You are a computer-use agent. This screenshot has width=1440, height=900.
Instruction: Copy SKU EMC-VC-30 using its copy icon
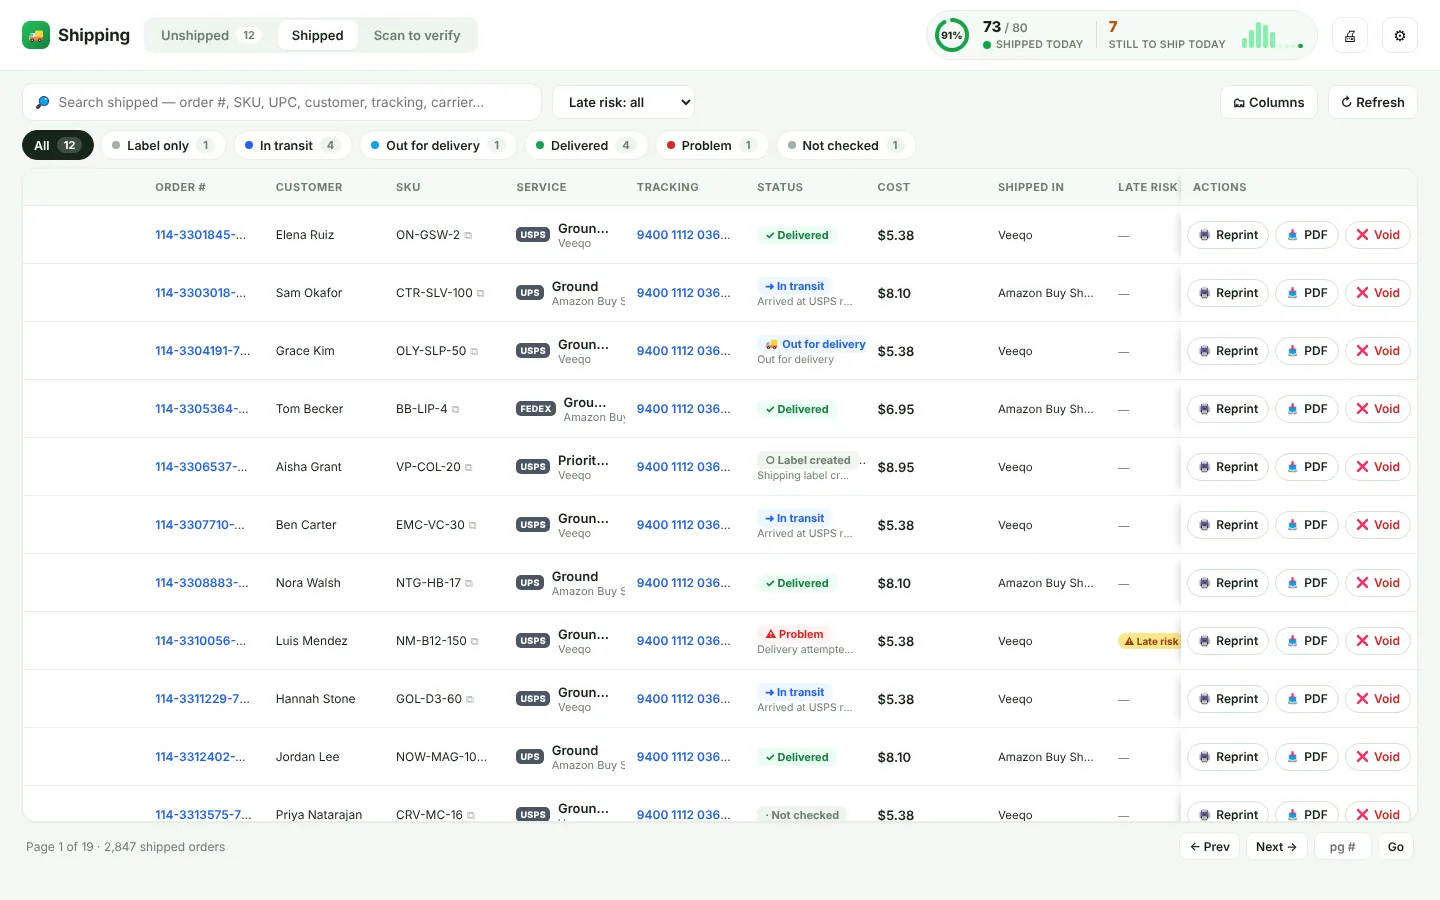pos(473,526)
